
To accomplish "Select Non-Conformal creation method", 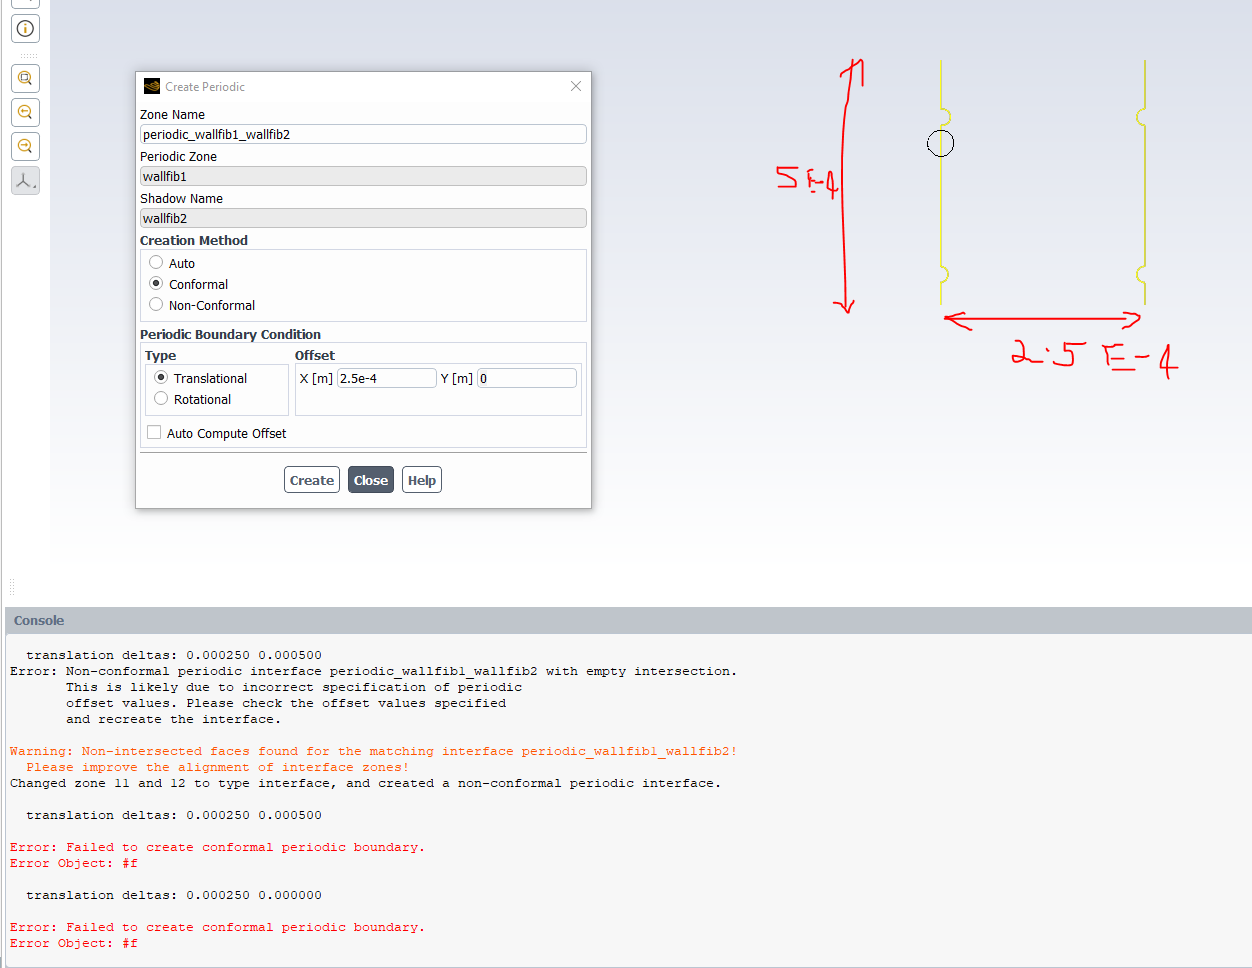I will pos(156,305).
